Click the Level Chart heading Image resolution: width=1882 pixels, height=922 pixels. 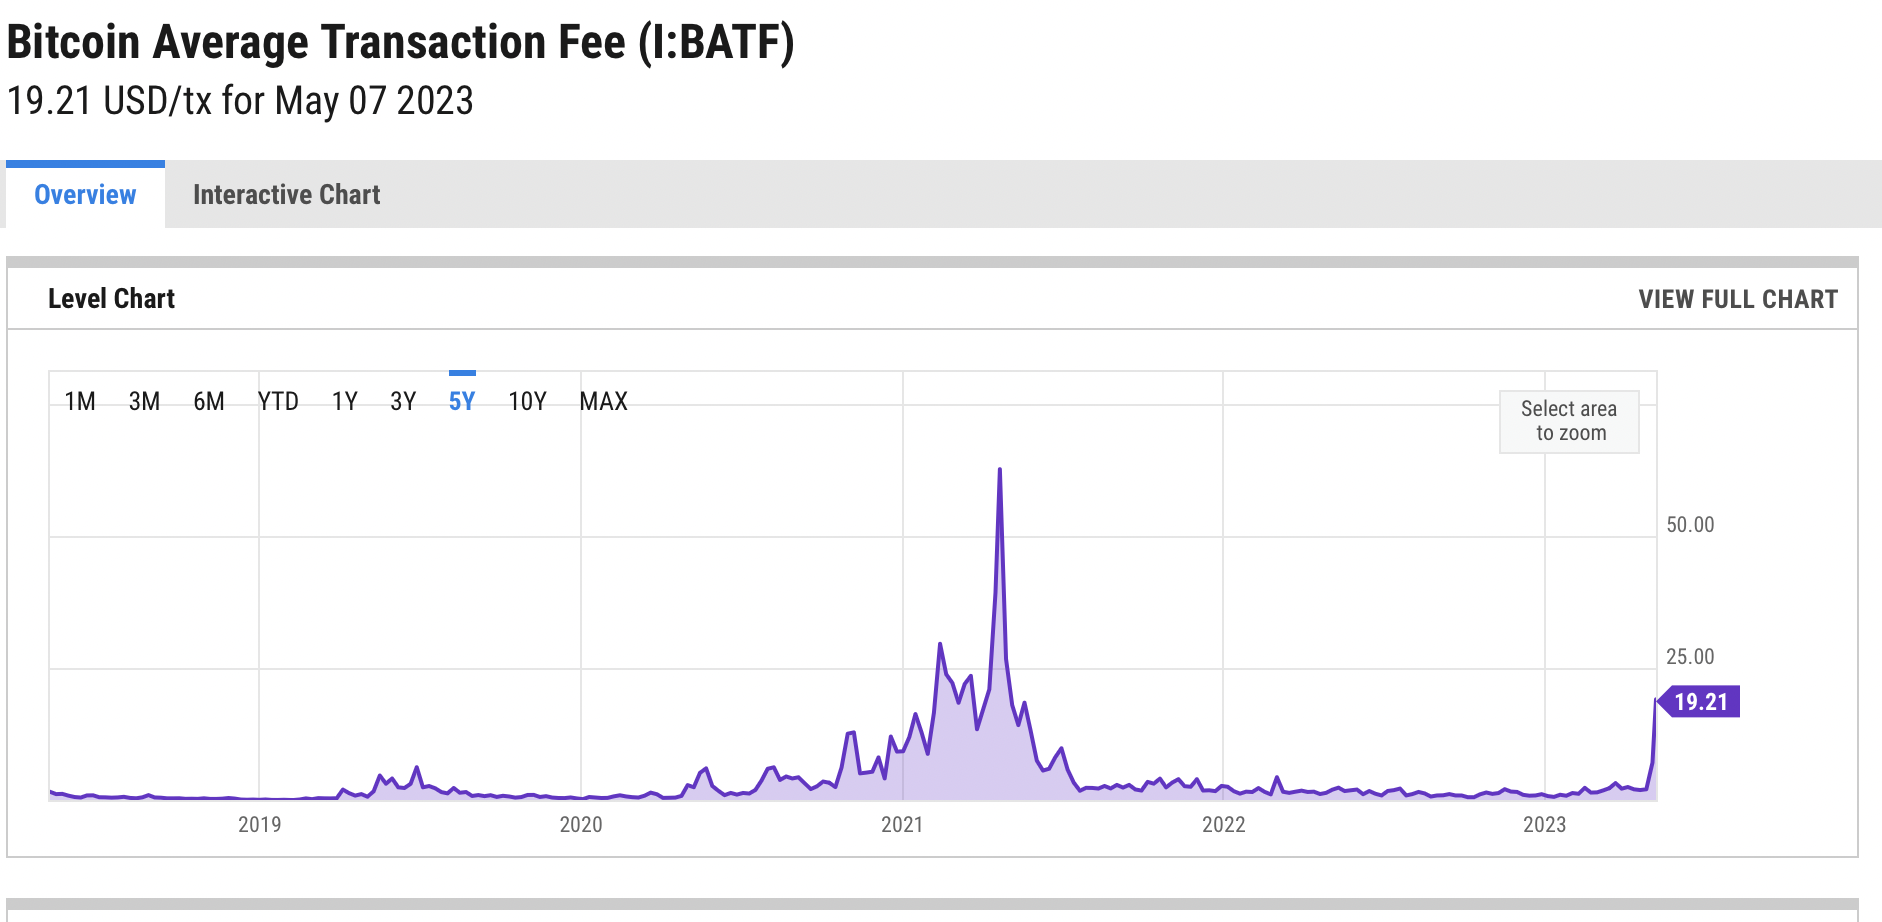tap(111, 299)
